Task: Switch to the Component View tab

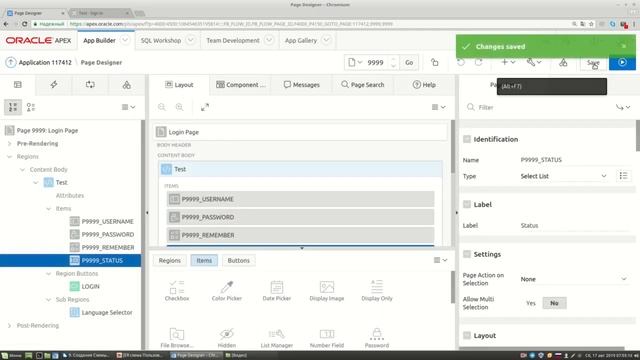Action: pos(240,85)
